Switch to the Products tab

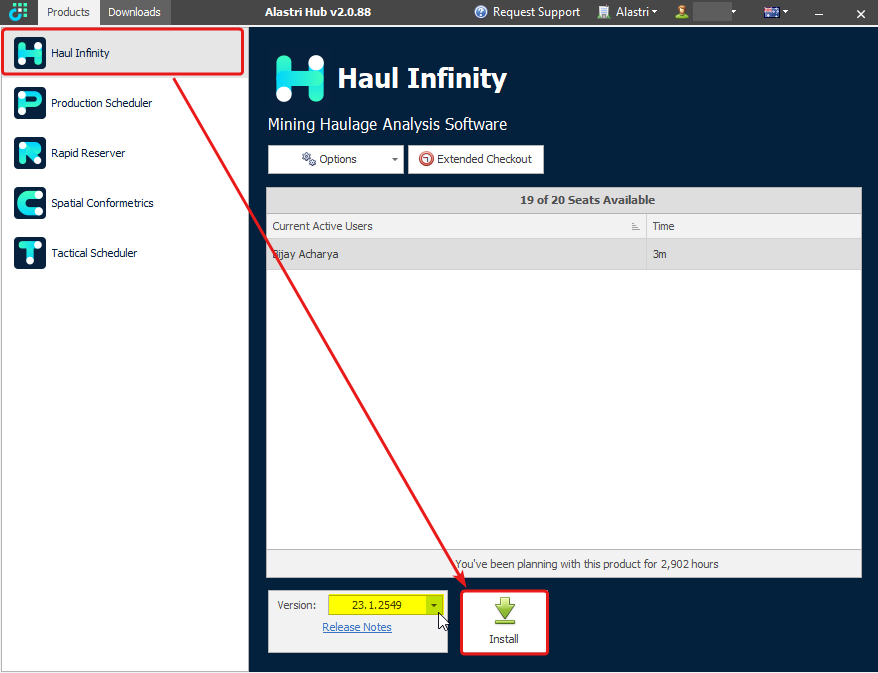coord(68,12)
